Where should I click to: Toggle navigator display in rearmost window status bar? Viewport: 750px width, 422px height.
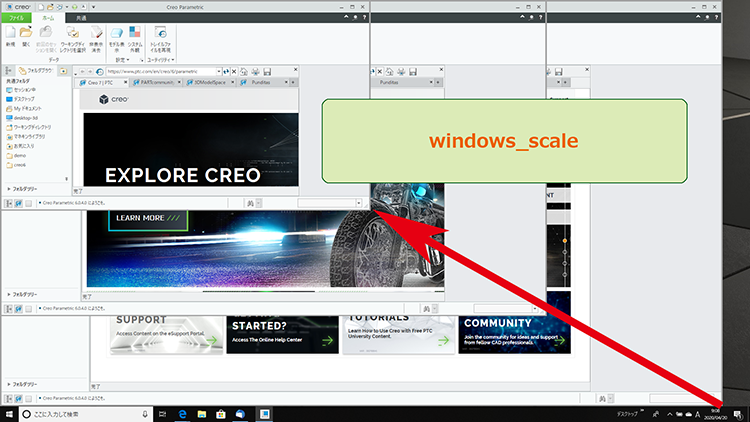(x=9, y=398)
